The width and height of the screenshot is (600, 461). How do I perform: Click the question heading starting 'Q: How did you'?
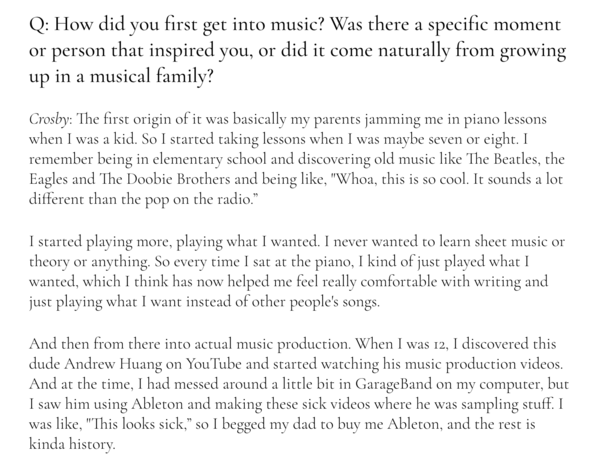point(298,50)
